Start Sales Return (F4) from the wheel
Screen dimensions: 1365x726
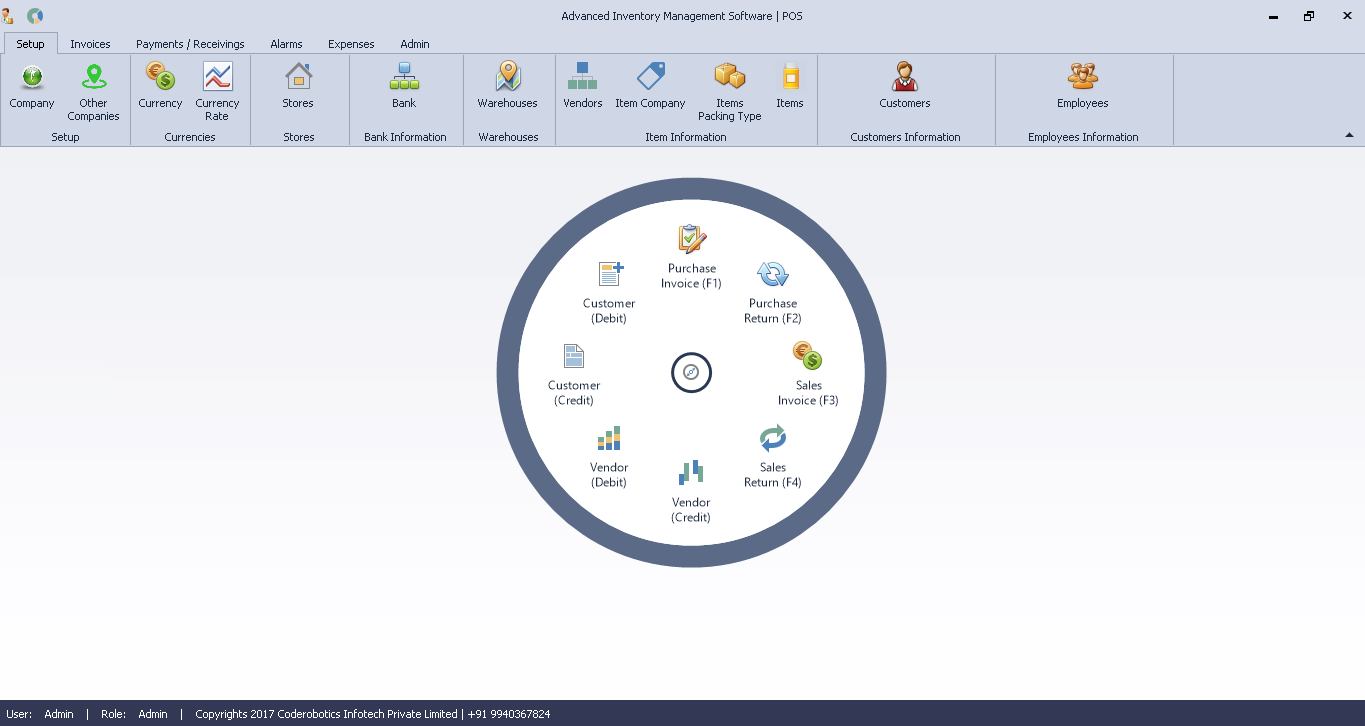click(x=773, y=439)
